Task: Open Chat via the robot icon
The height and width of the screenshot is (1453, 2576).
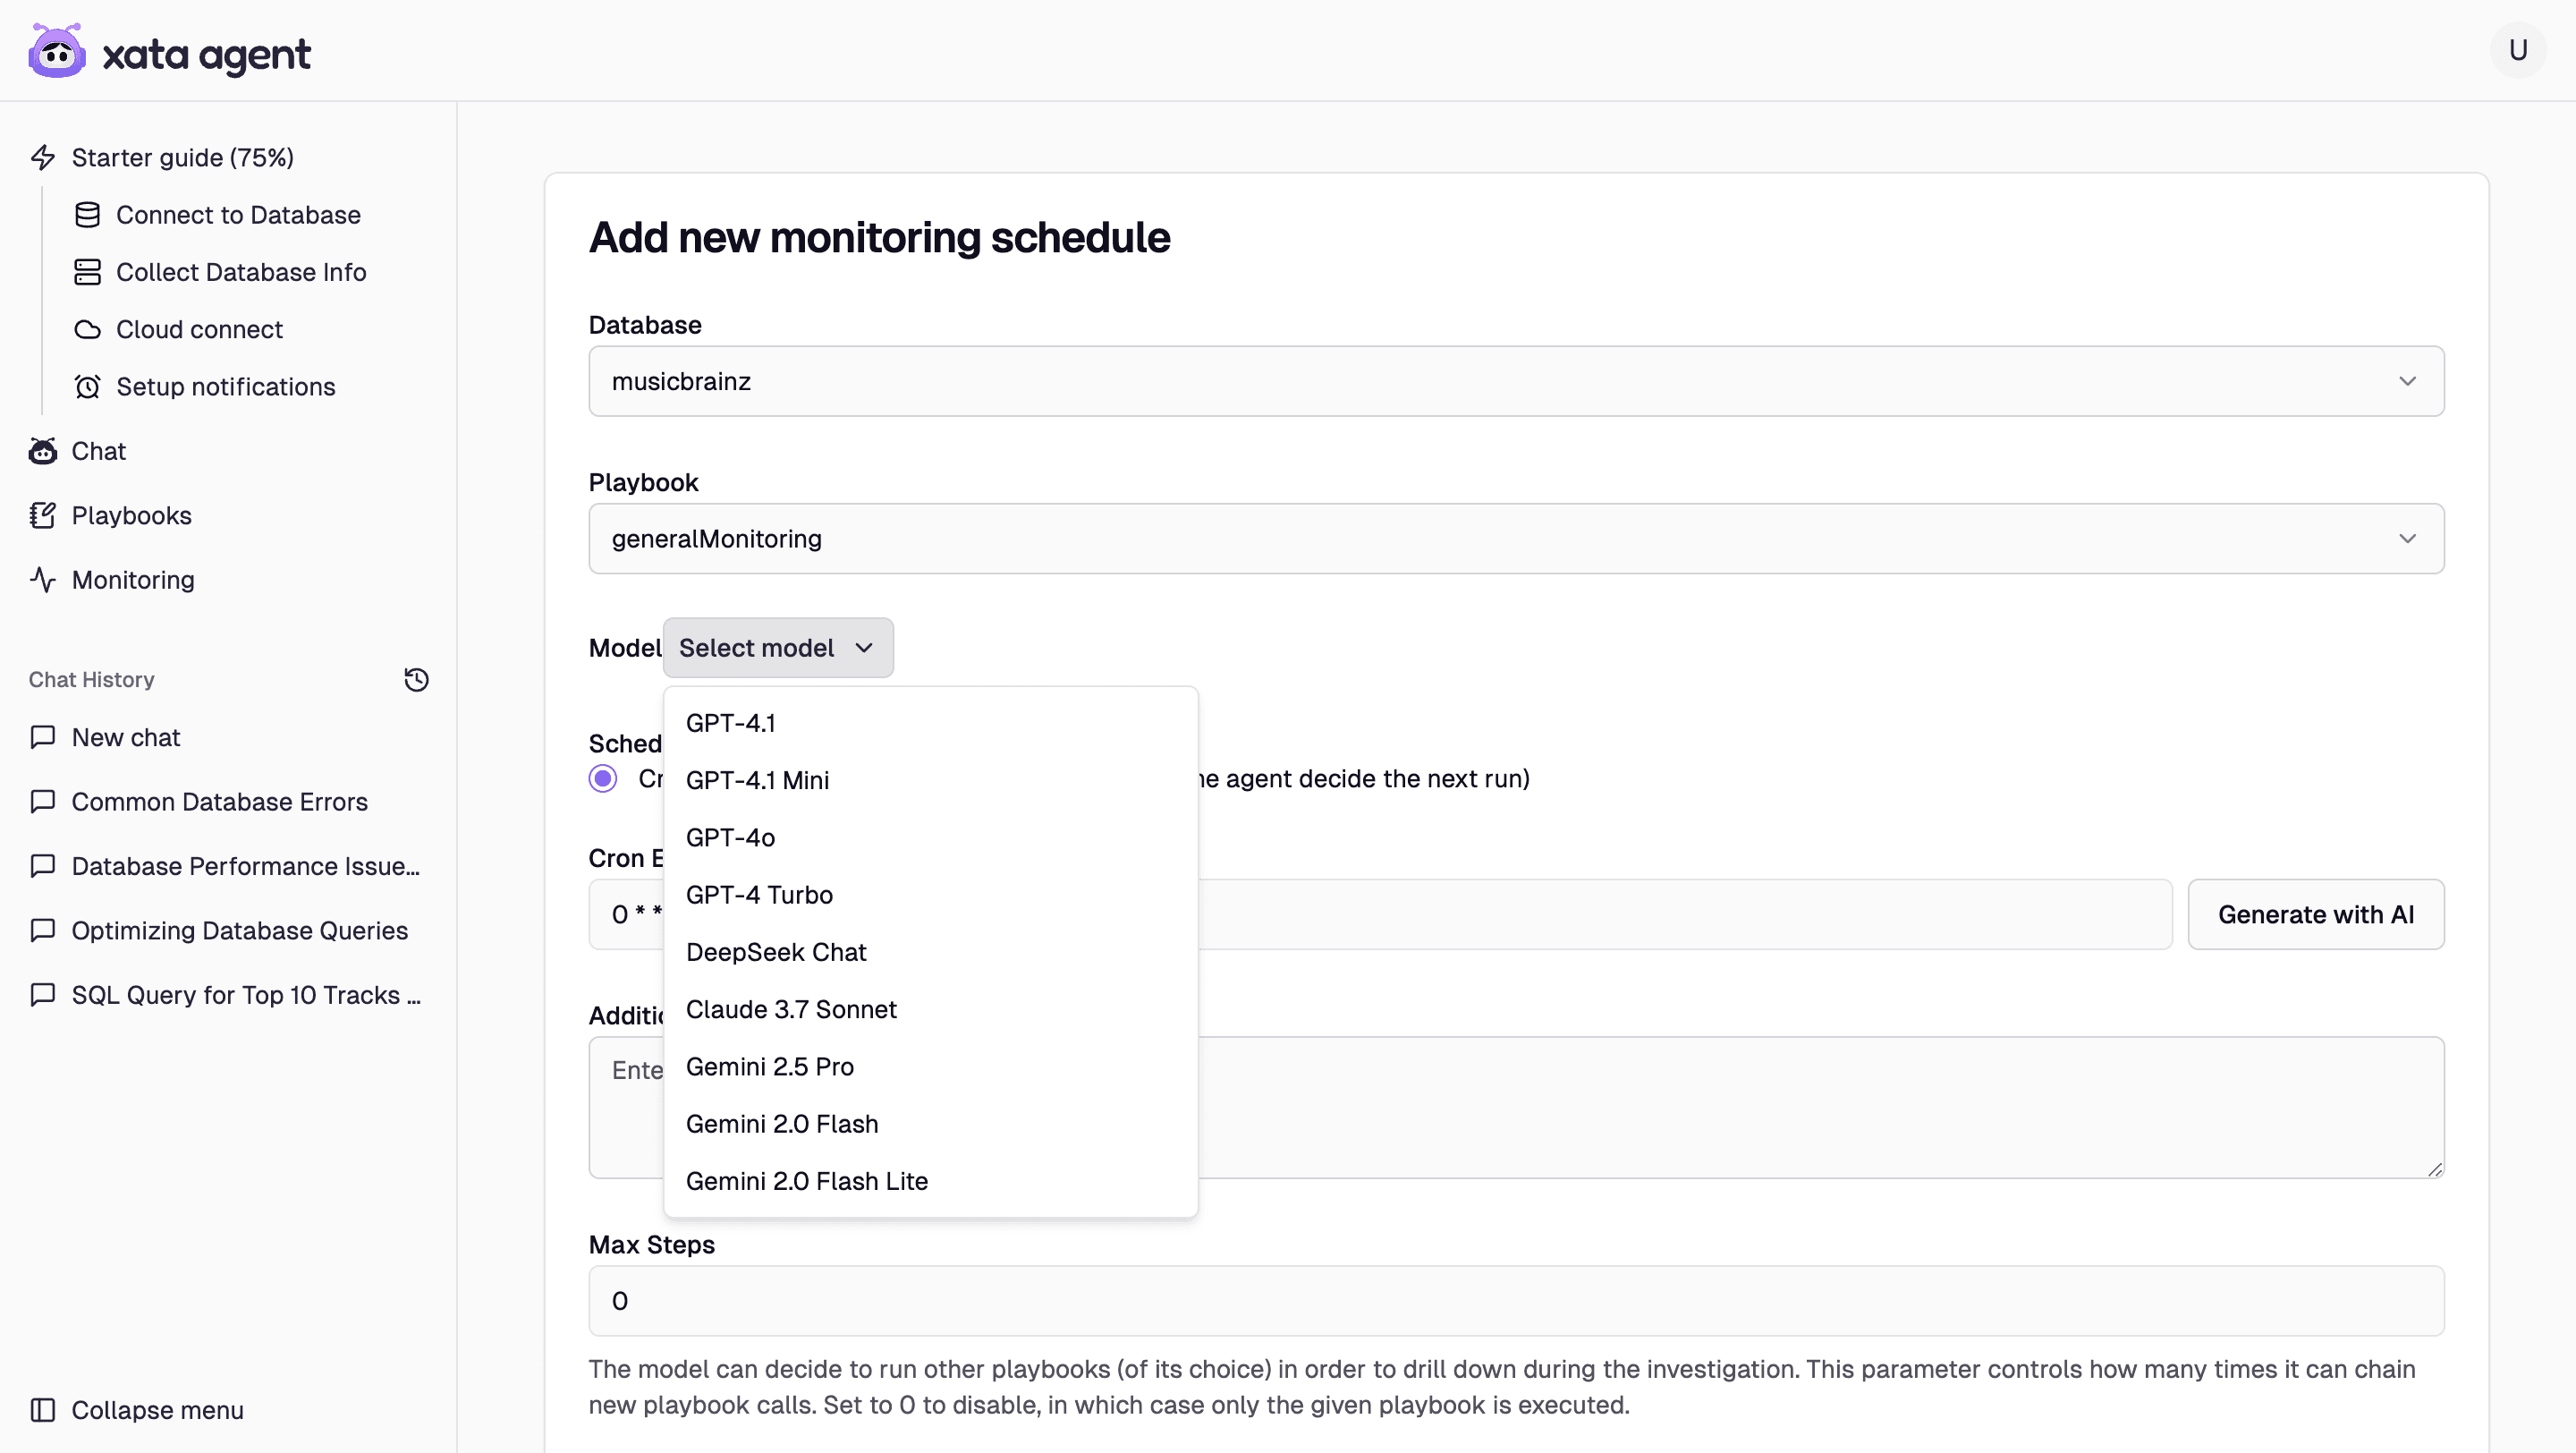Action: (42, 451)
